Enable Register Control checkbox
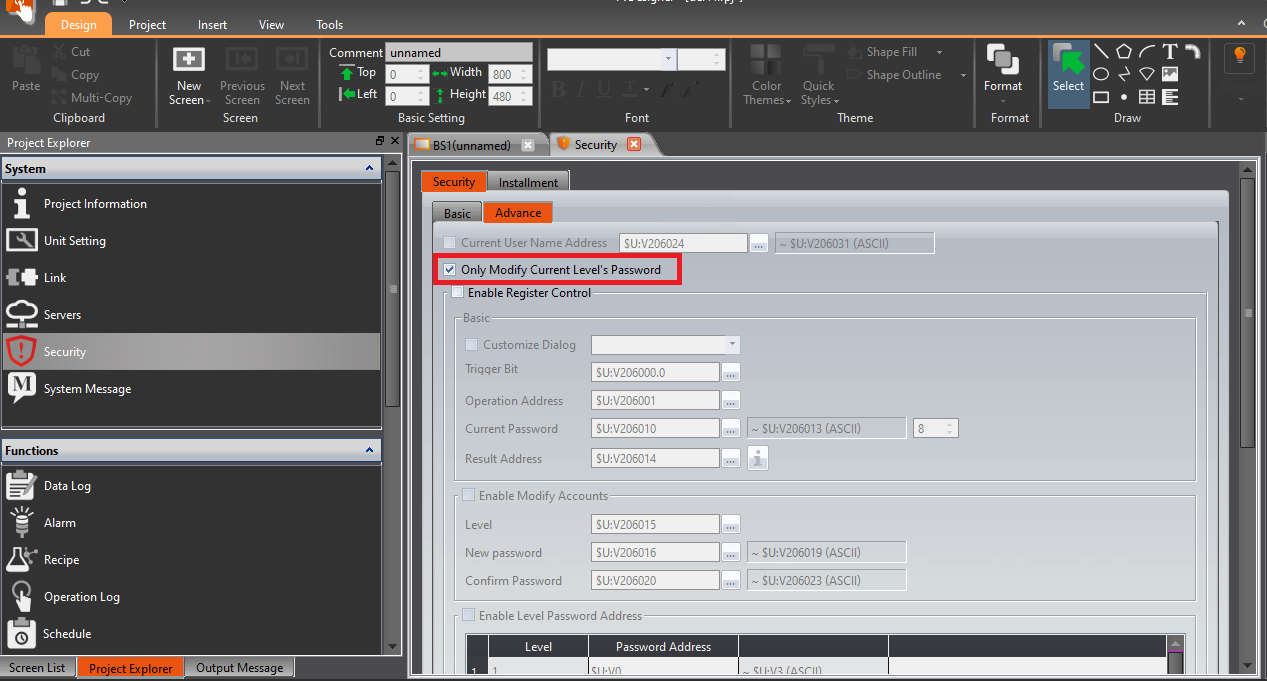The image size is (1267, 681). click(458, 293)
